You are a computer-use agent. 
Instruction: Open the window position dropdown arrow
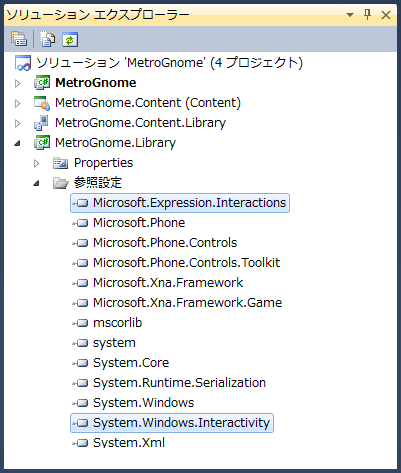[x=350, y=15]
